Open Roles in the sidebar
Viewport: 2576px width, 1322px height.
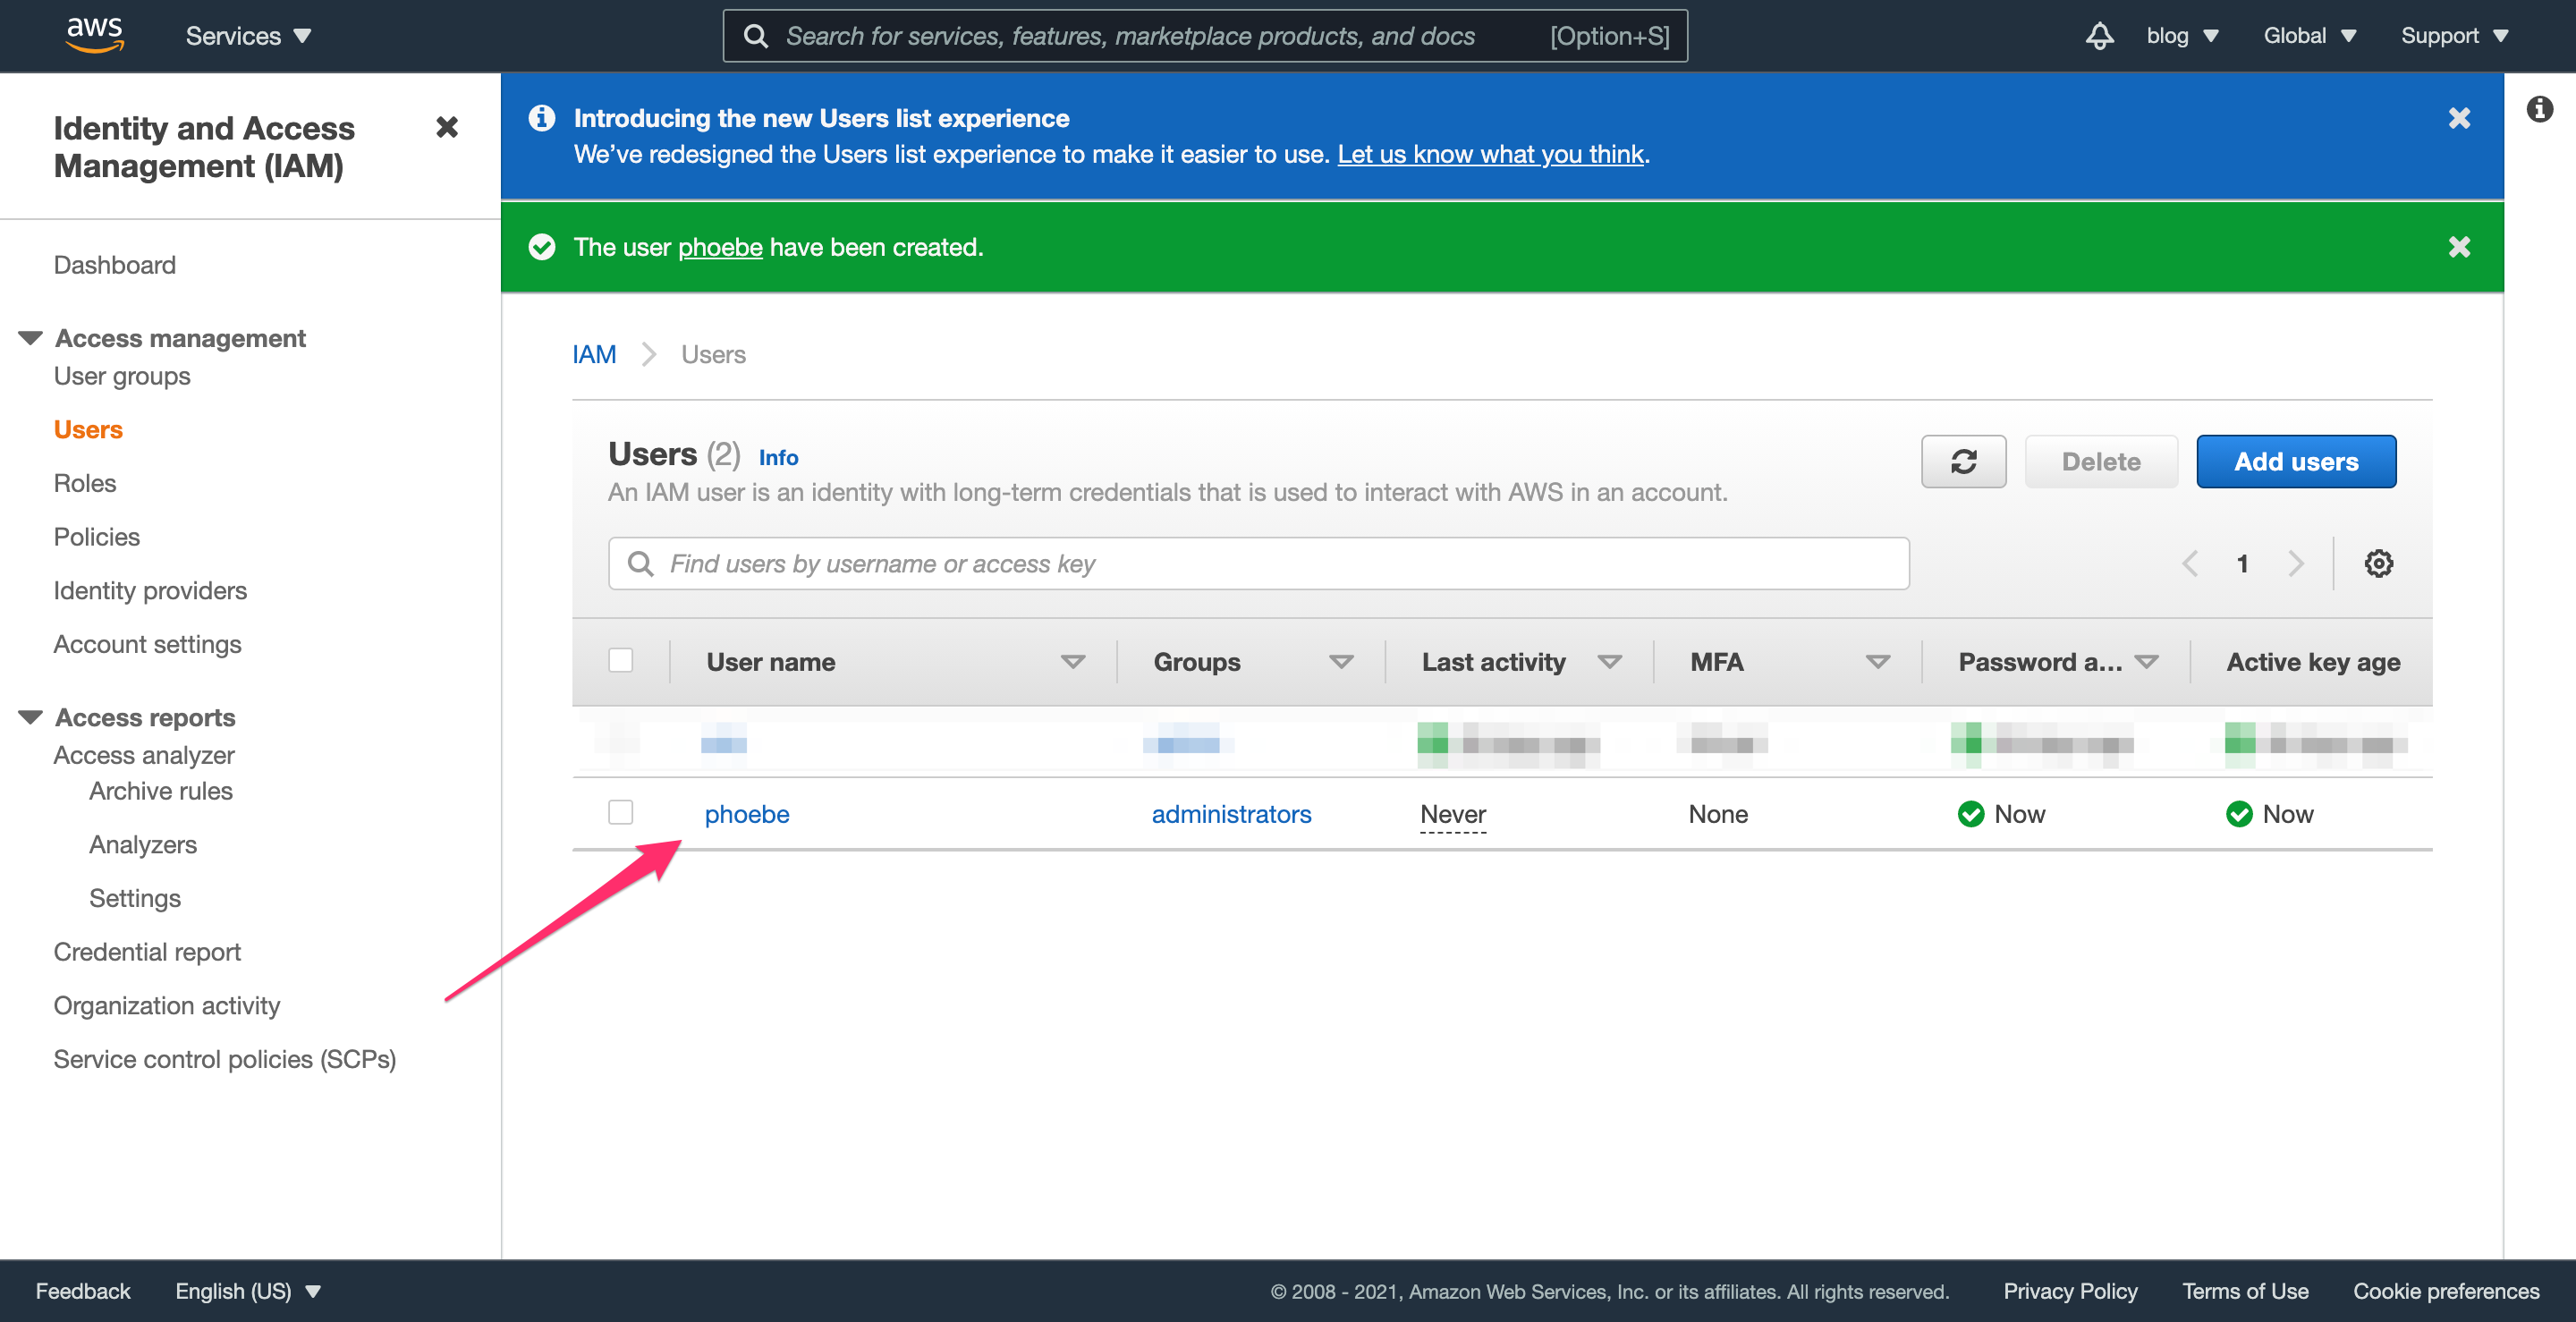85,483
